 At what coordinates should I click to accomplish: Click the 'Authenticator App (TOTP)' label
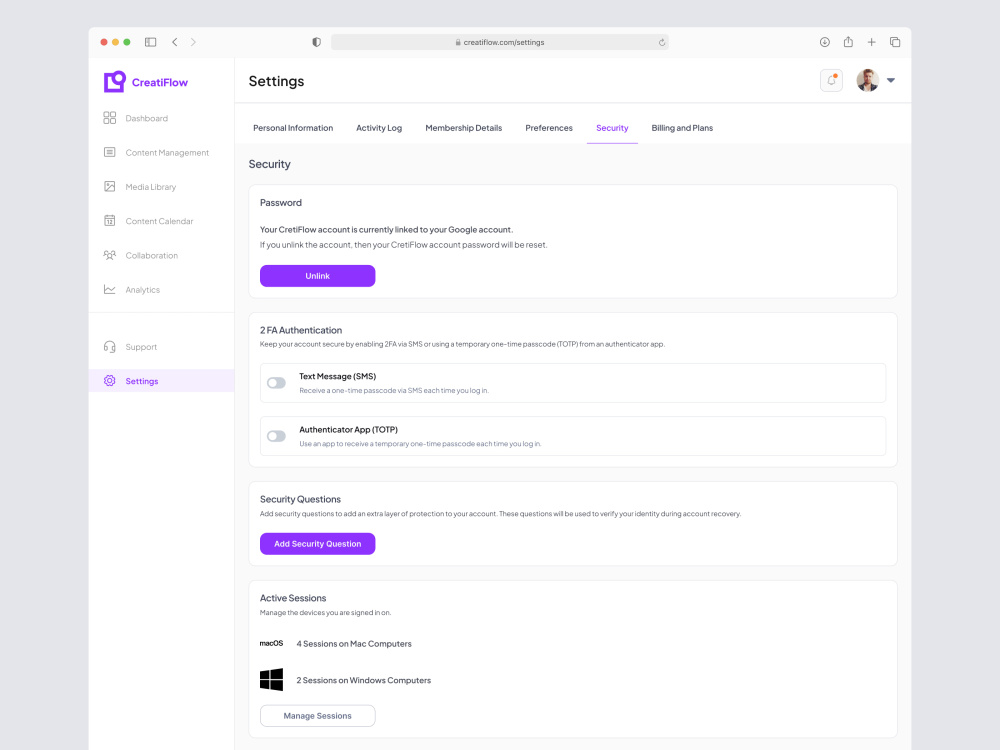coord(348,430)
